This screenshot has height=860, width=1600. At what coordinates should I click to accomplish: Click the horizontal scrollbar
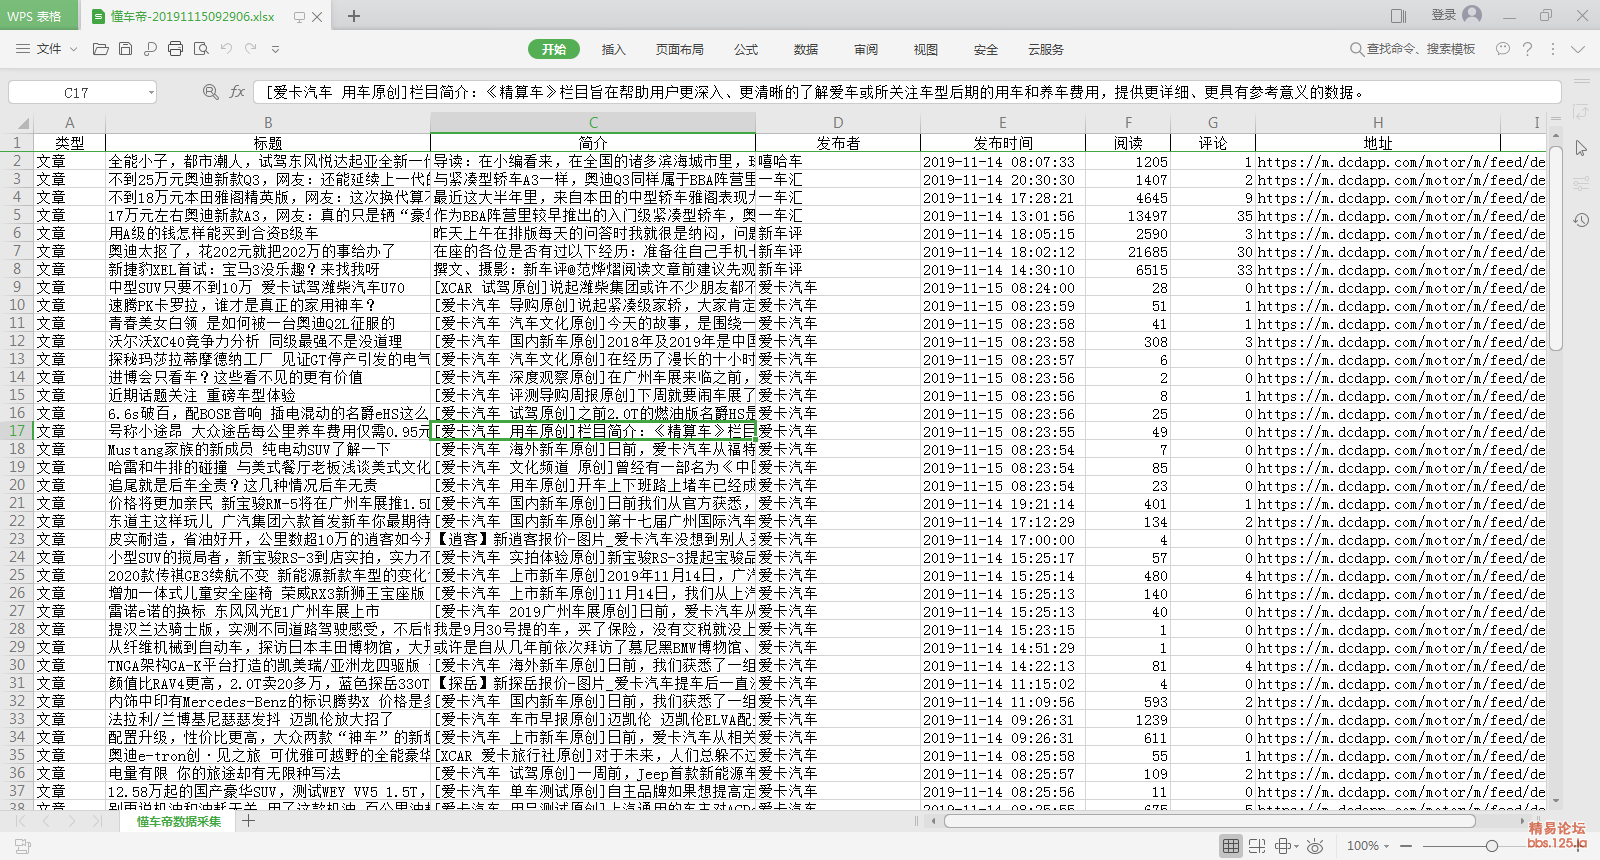click(x=1210, y=821)
